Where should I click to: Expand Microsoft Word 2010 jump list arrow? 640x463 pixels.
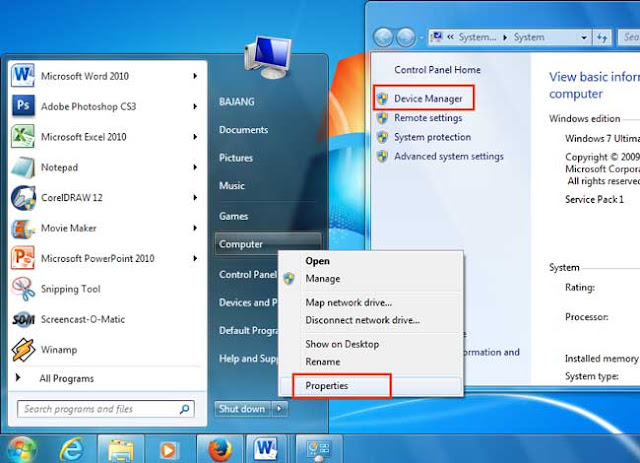point(195,76)
